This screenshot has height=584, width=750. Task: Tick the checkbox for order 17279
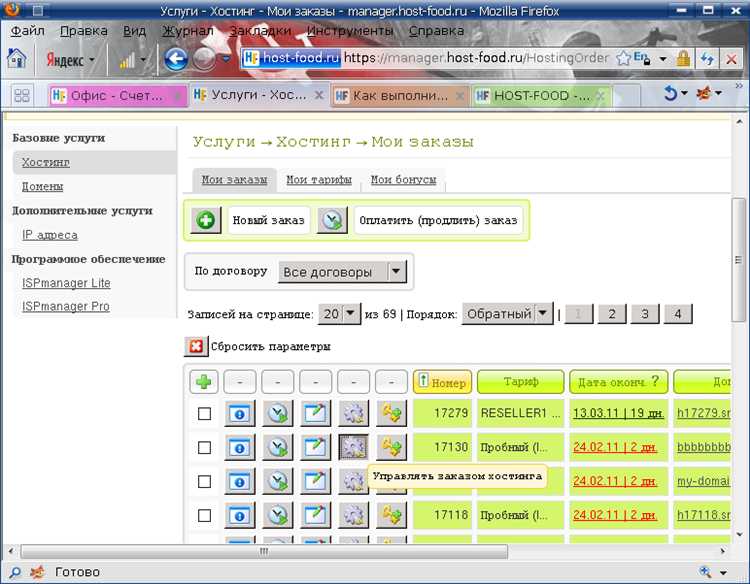coord(204,413)
